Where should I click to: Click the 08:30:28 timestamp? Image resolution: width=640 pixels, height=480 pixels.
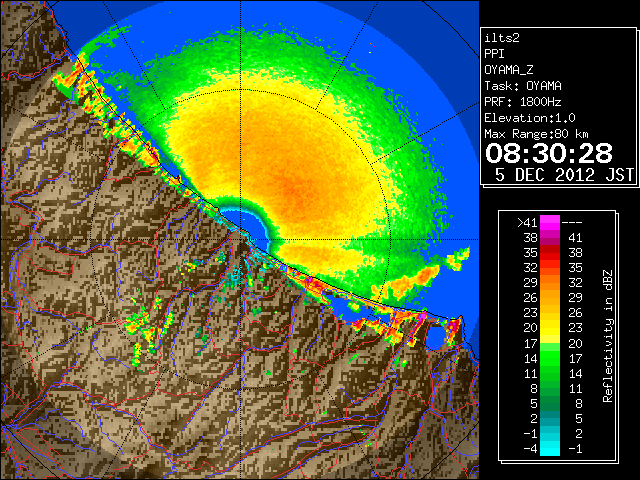pyautogui.click(x=549, y=153)
